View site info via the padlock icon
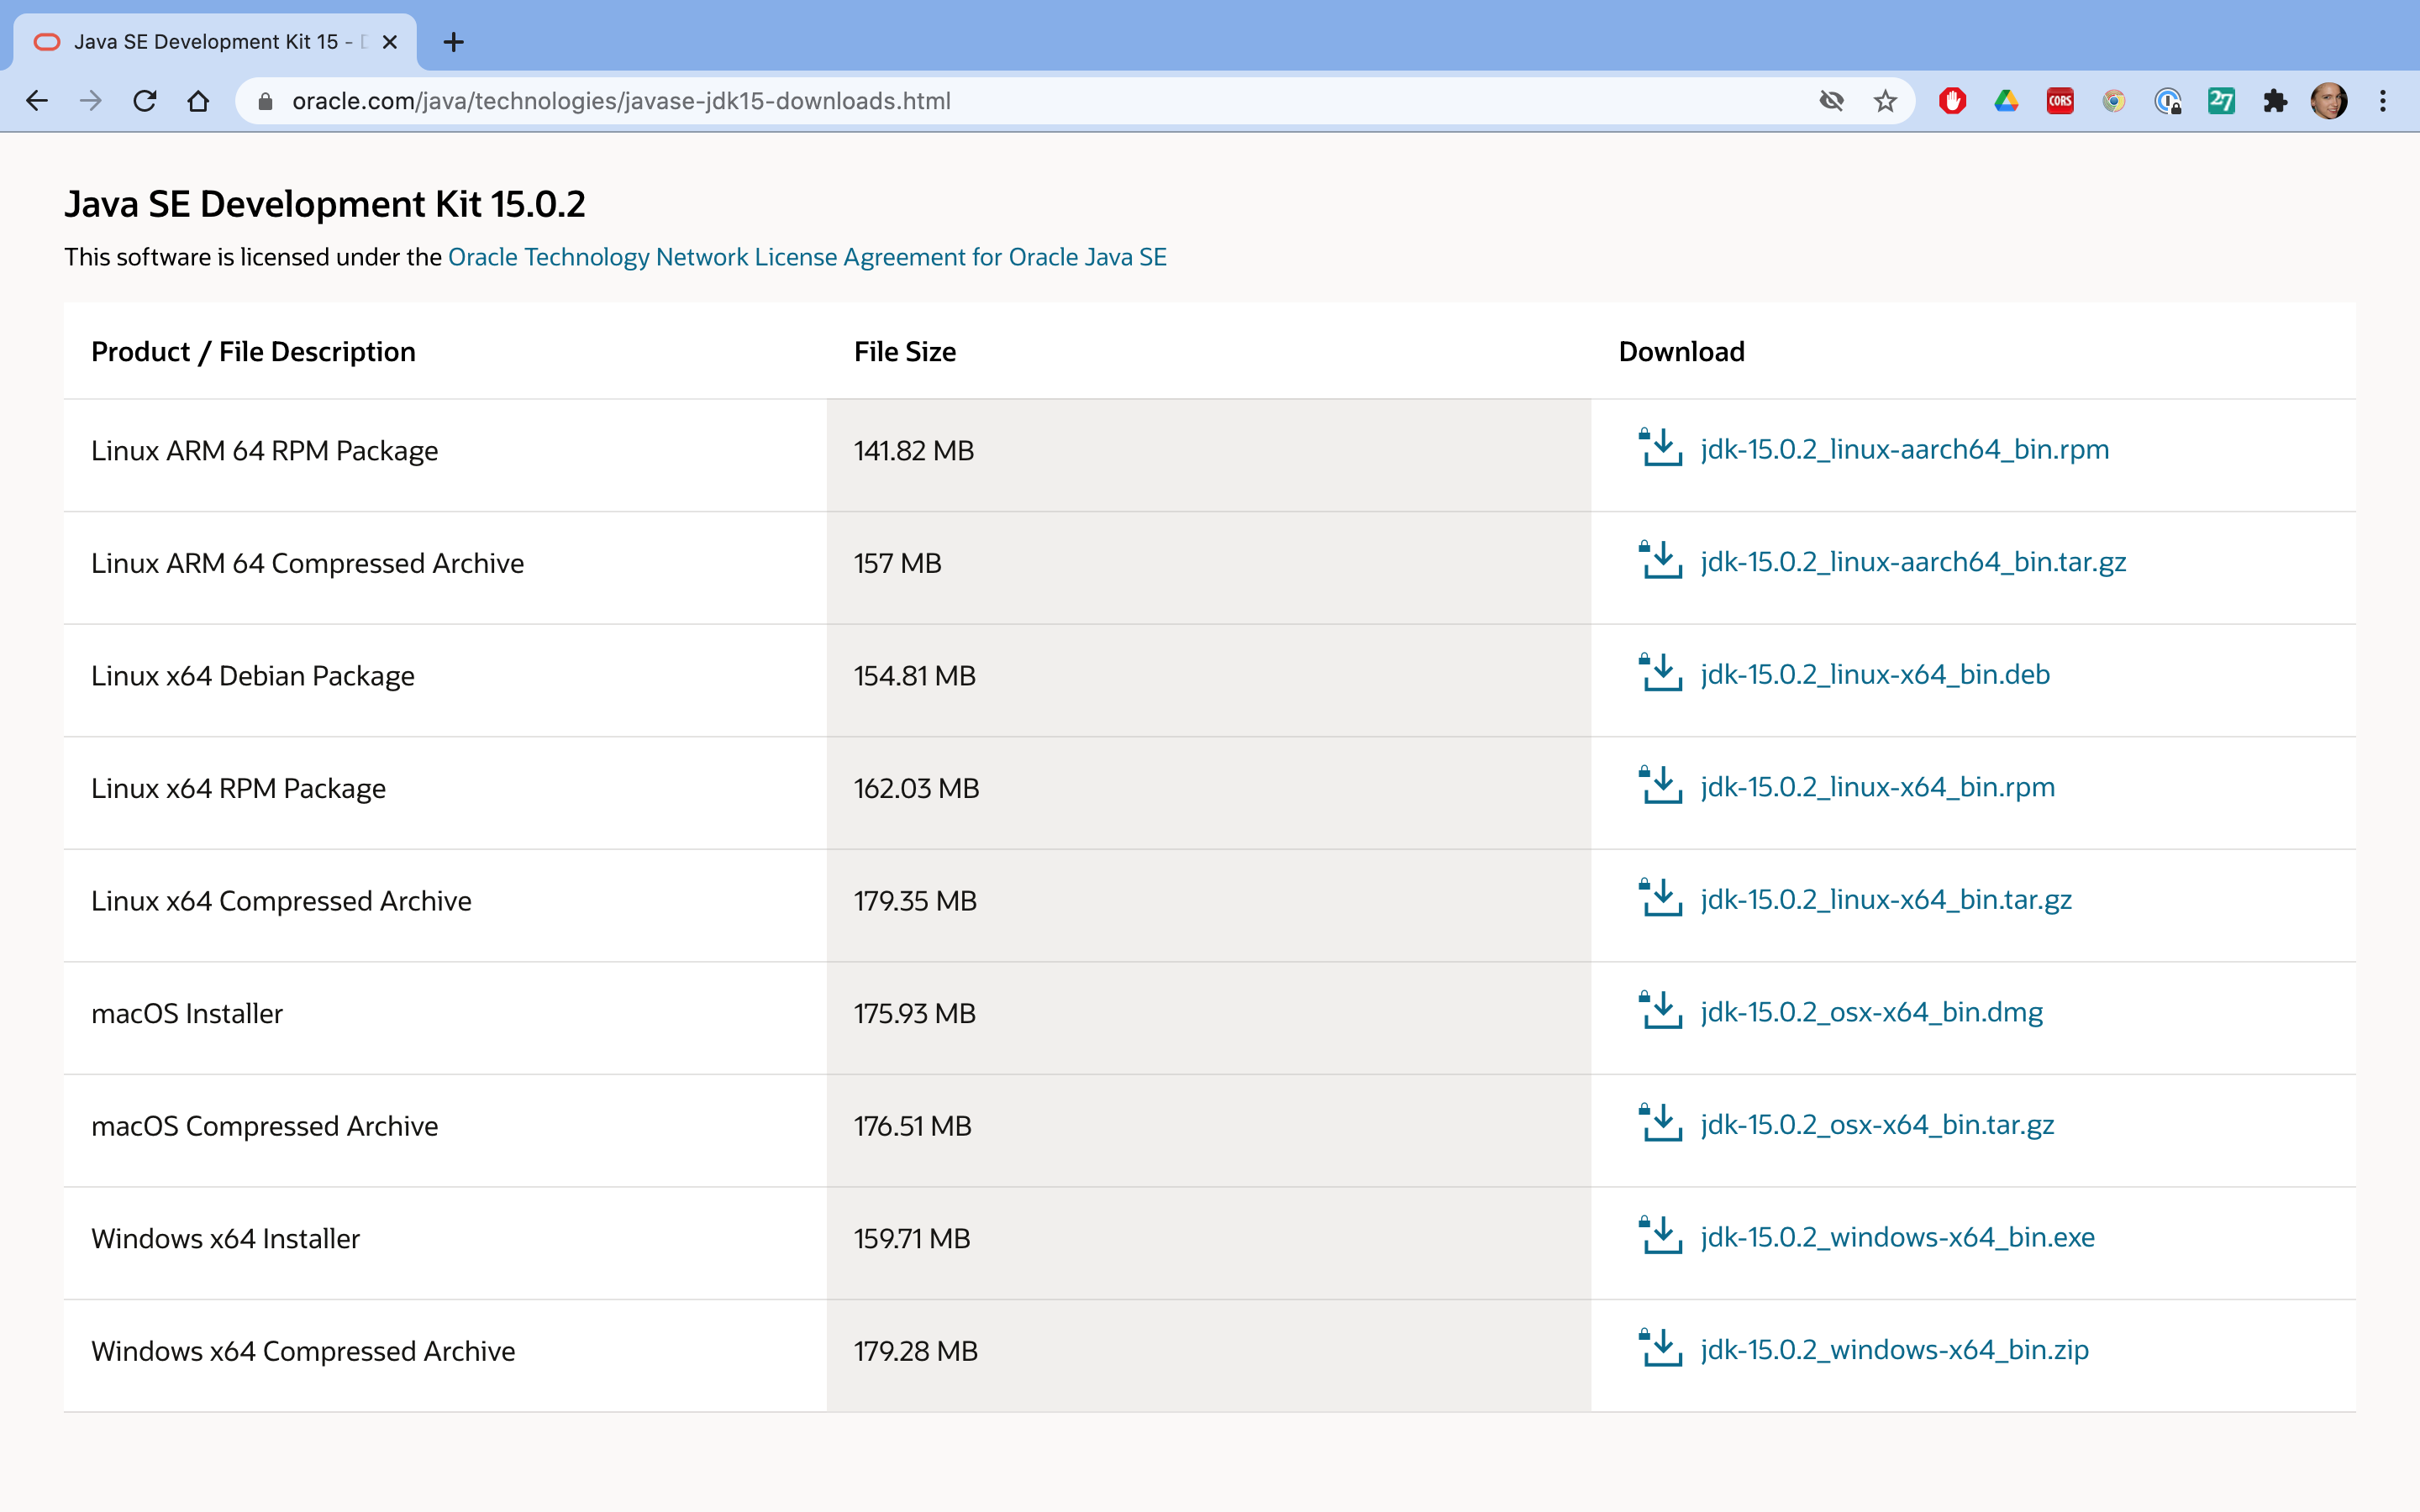This screenshot has width=2420, height=1512. (x=265, y=101)
